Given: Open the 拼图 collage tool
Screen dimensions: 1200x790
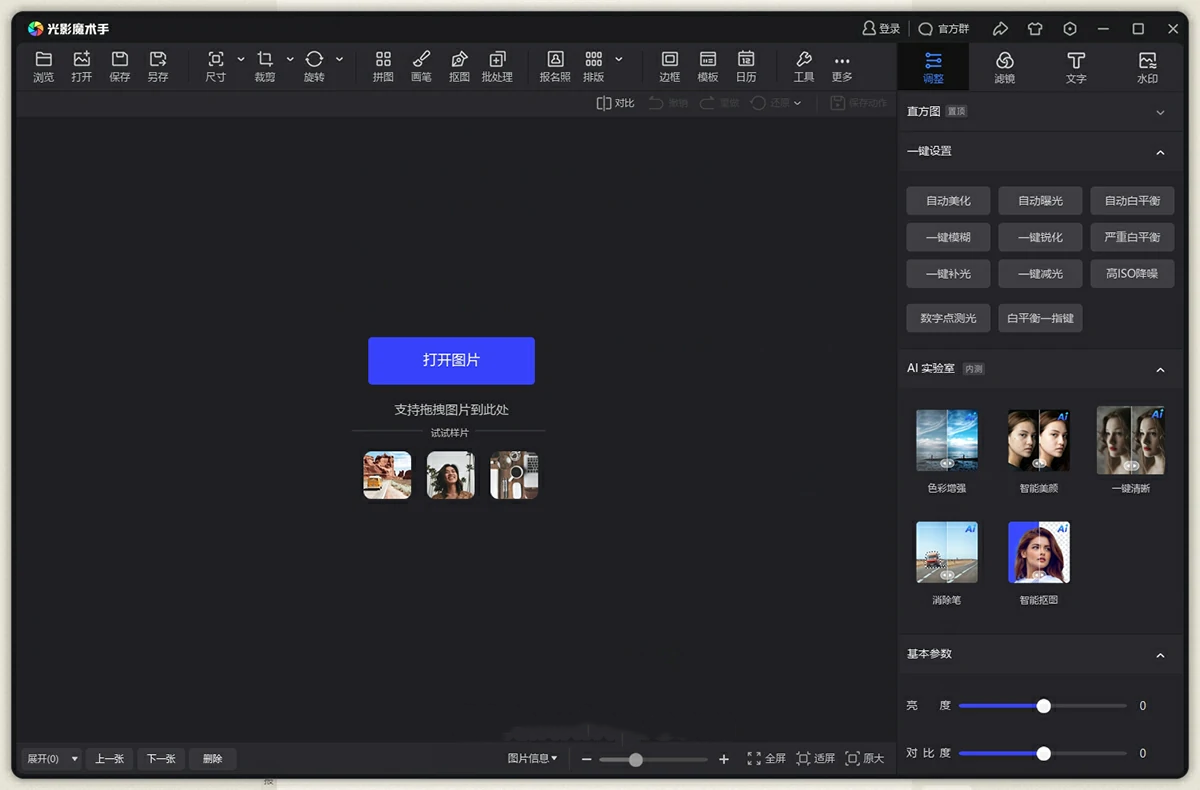Looking at the screenshot, I should (x=383, y=67).
